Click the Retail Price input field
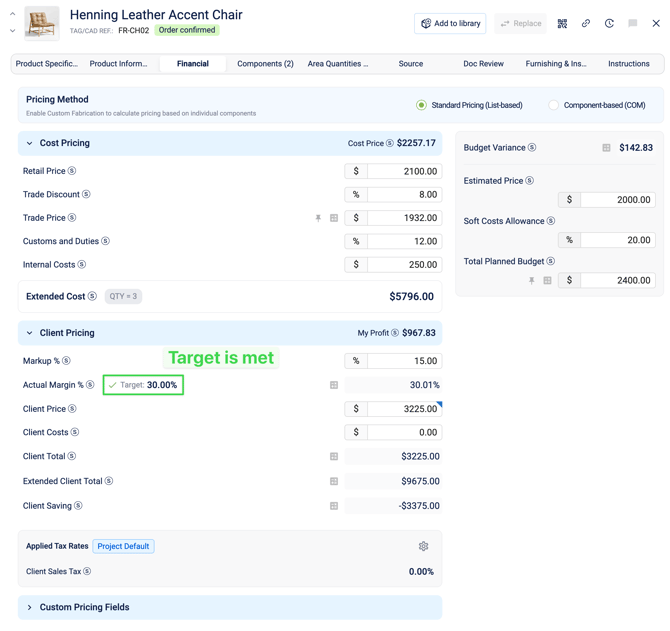Image resolution: width=670 pixels, height=631 pixels. pos(404,171)
